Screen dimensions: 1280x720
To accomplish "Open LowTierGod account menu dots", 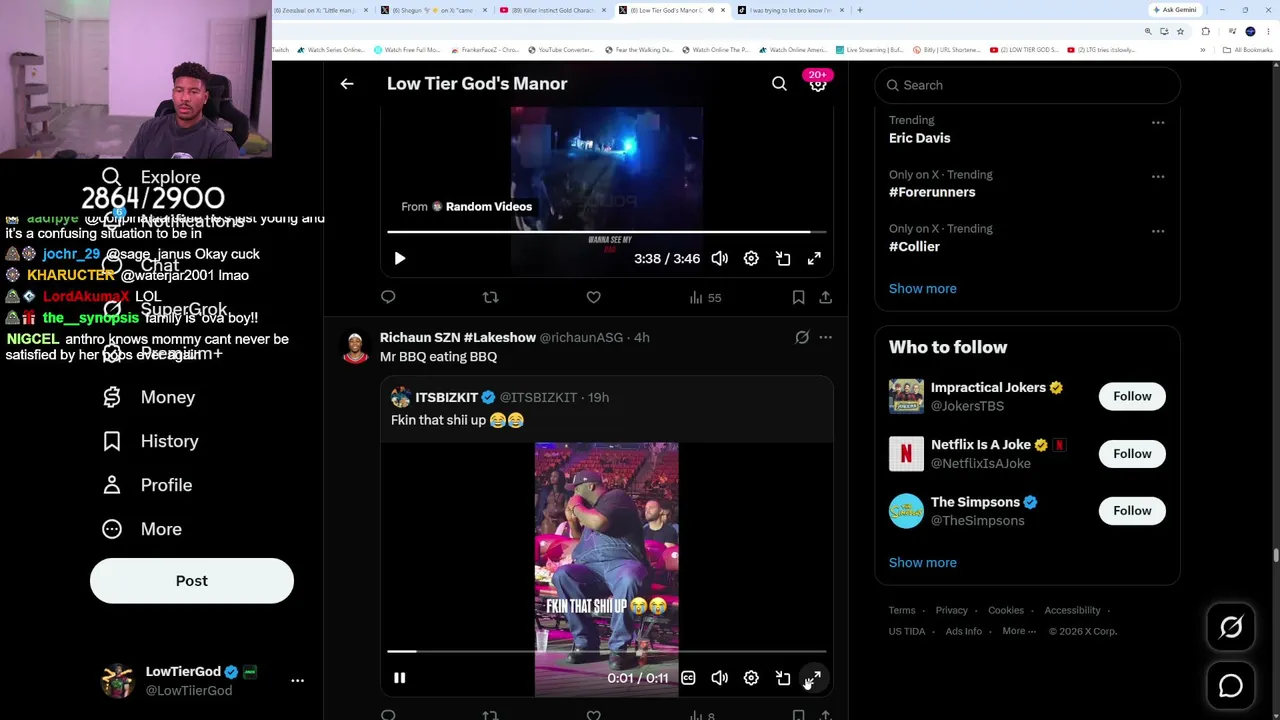I will 297,680.
